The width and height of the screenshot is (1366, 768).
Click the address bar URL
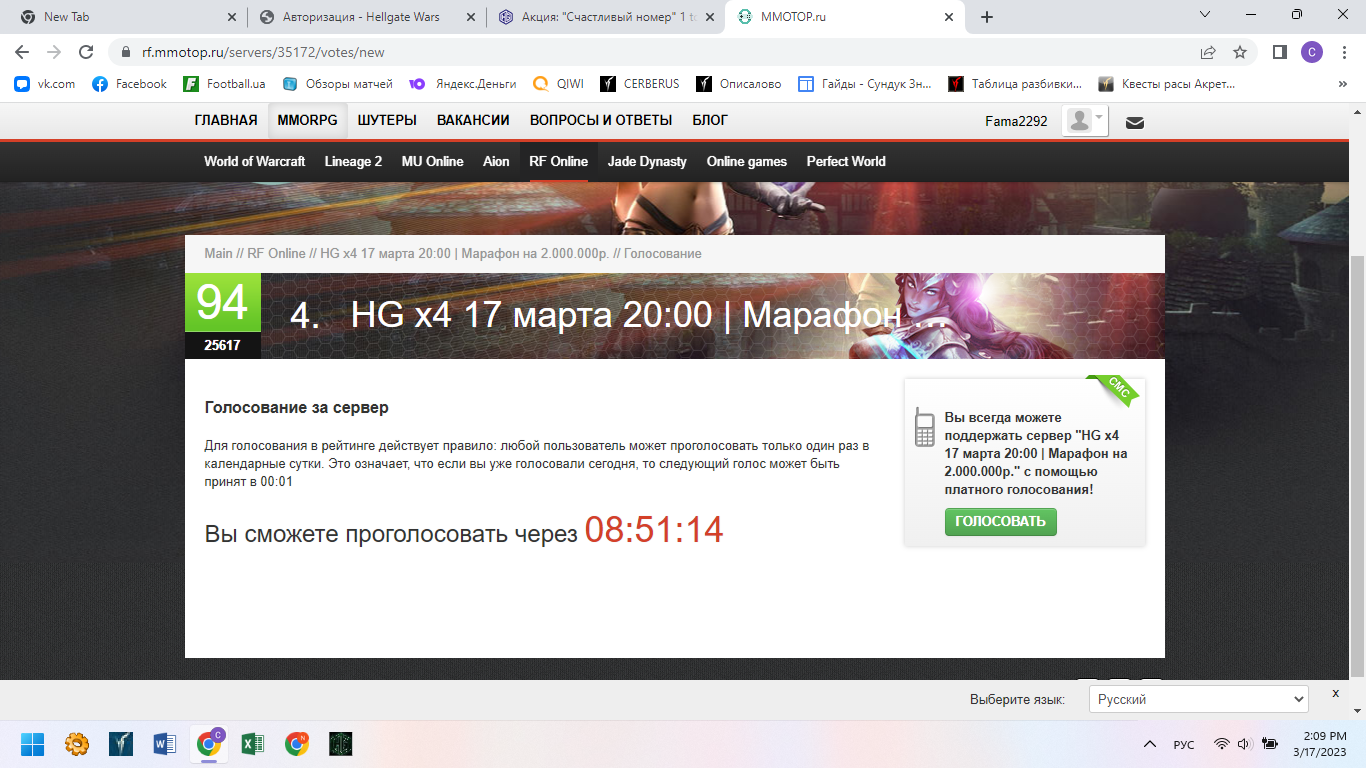tap(263, 52)
